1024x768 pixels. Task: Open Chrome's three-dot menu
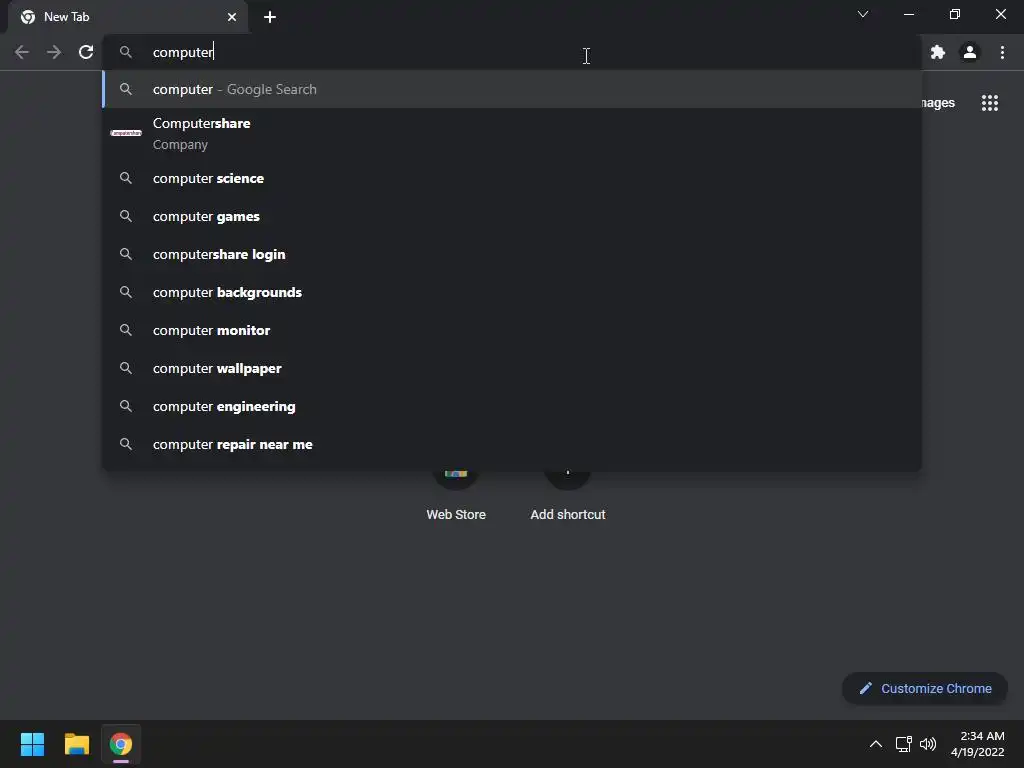pos(1002,52)
